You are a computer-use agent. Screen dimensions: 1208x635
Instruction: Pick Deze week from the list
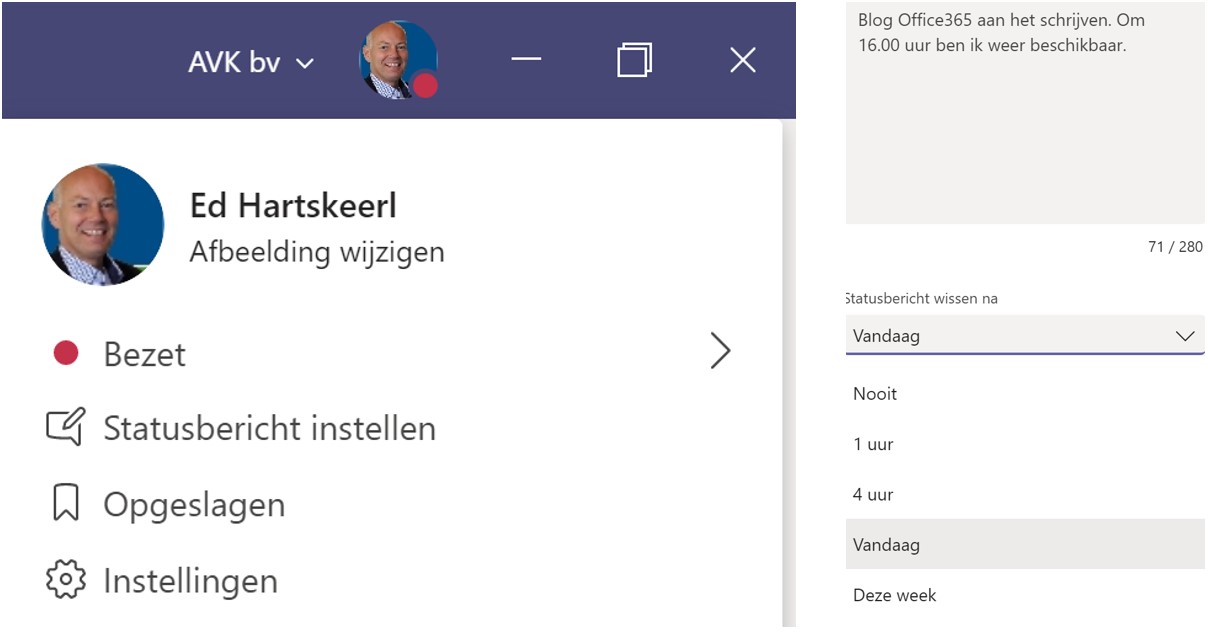(x=894, y=595)
